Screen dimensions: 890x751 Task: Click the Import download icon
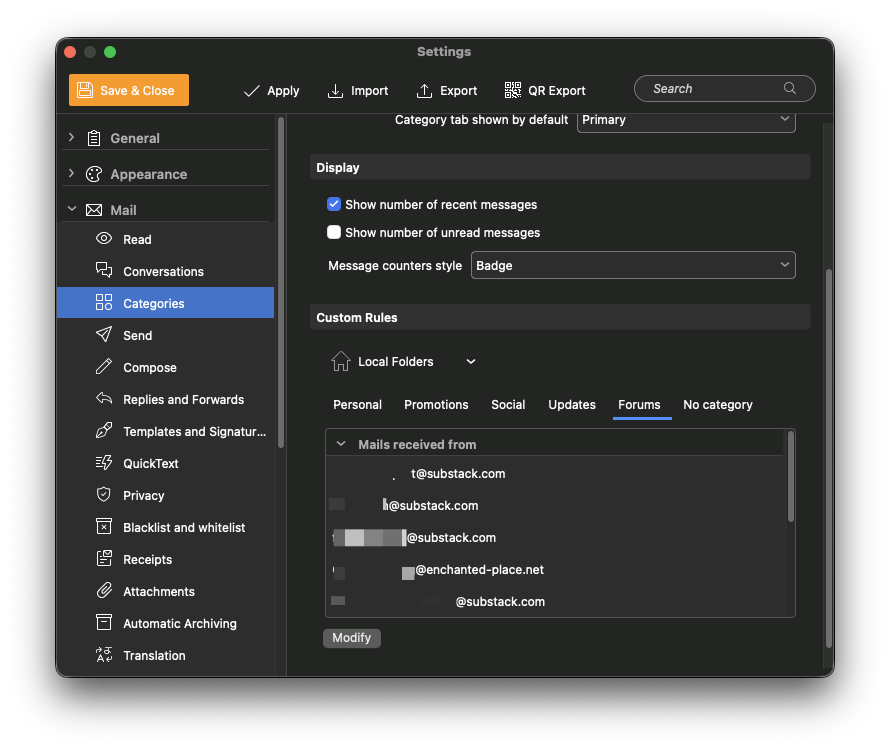click(x=335, y=90)
